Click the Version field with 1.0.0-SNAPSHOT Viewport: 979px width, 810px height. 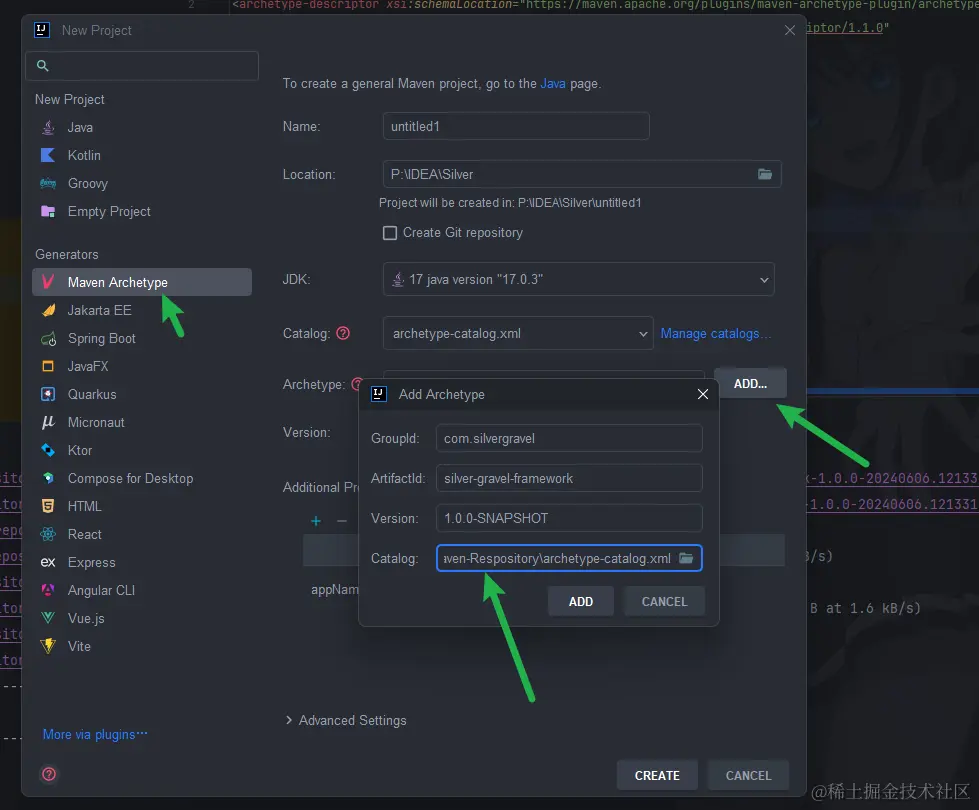click(x=569, y=518)
